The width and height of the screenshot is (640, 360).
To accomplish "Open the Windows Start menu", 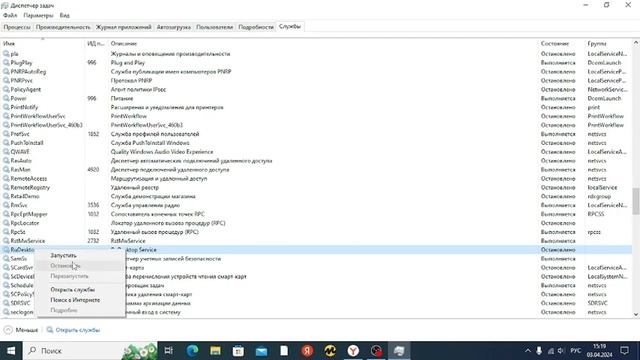I will [11, 351].
